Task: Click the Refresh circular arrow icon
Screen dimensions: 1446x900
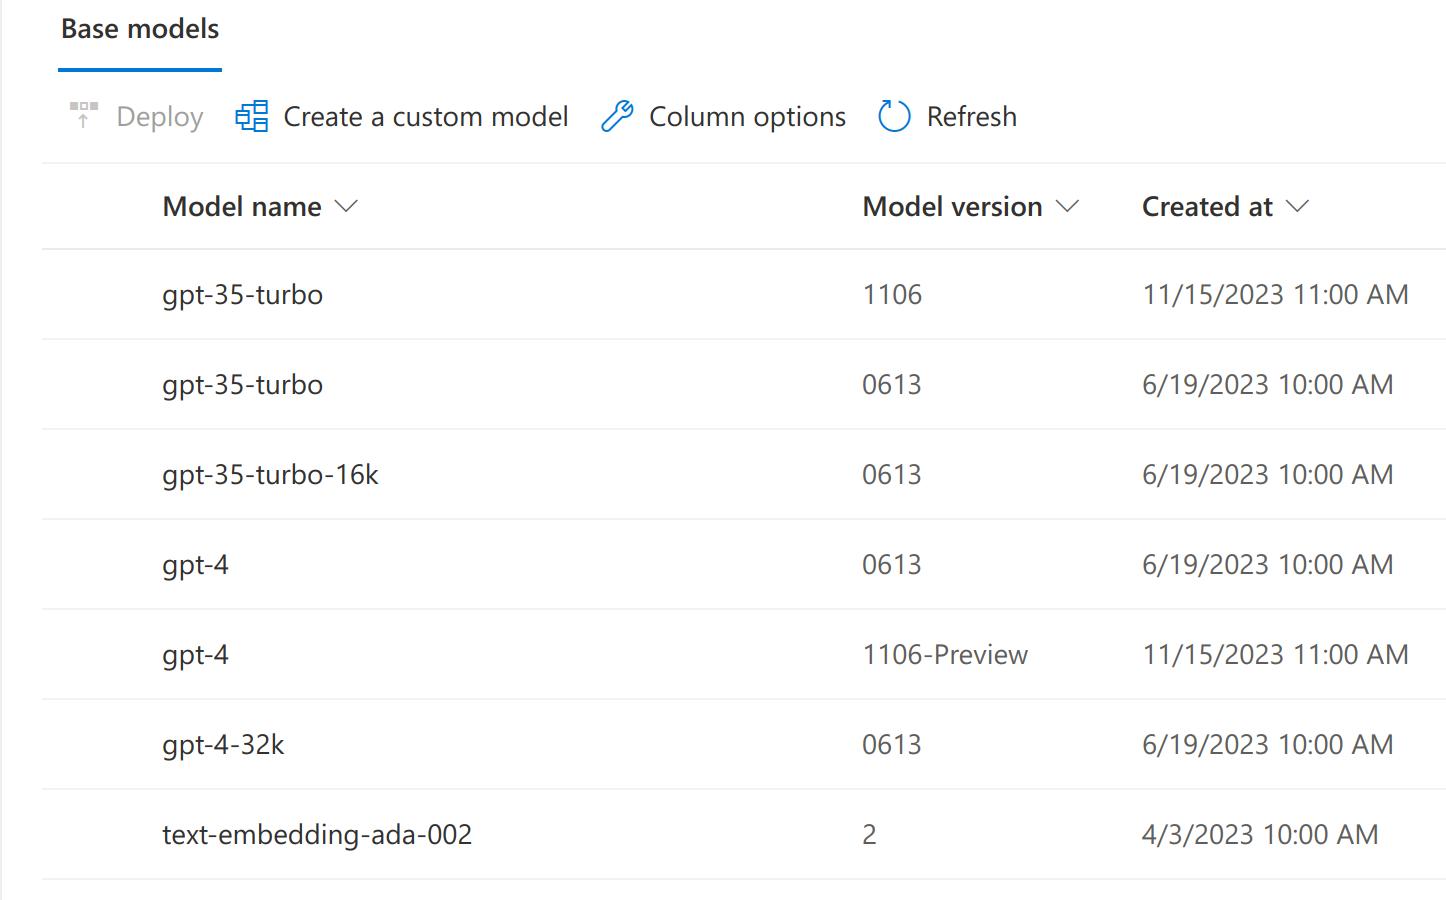Action: click(893, 115)
